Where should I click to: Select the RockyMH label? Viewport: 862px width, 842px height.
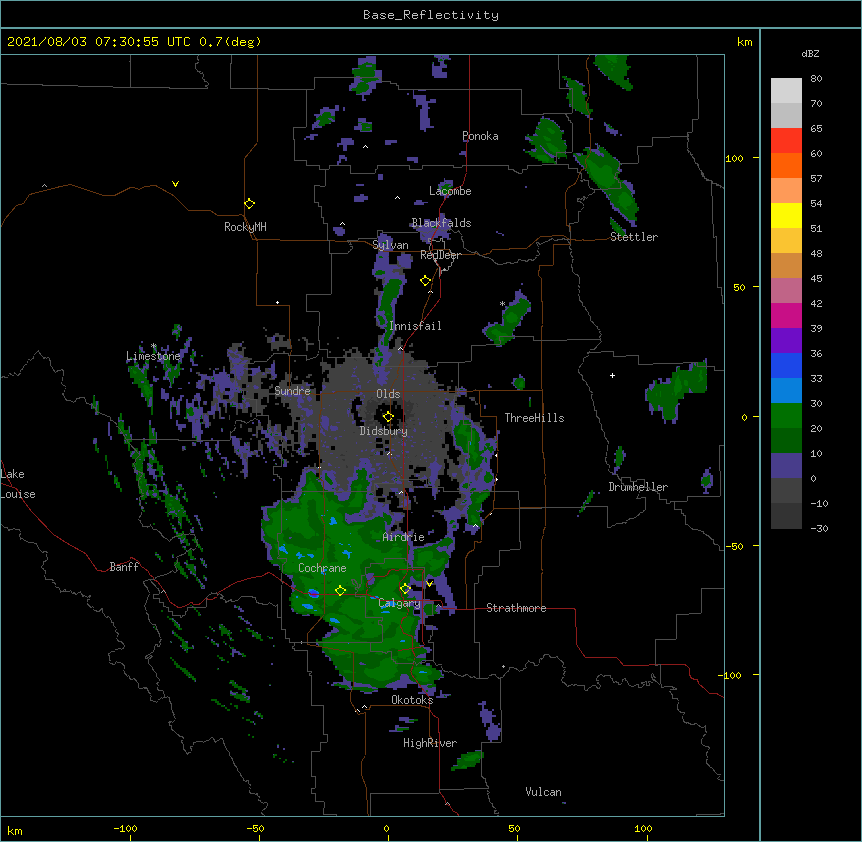tap(245, 227)
